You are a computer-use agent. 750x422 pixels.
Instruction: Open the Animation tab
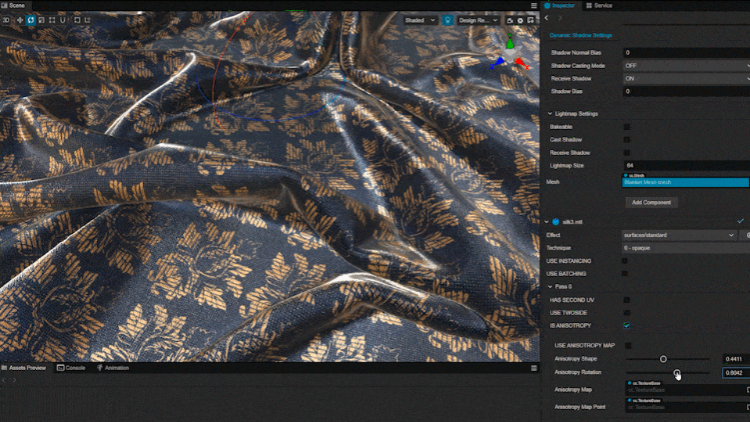click(113, 368)
